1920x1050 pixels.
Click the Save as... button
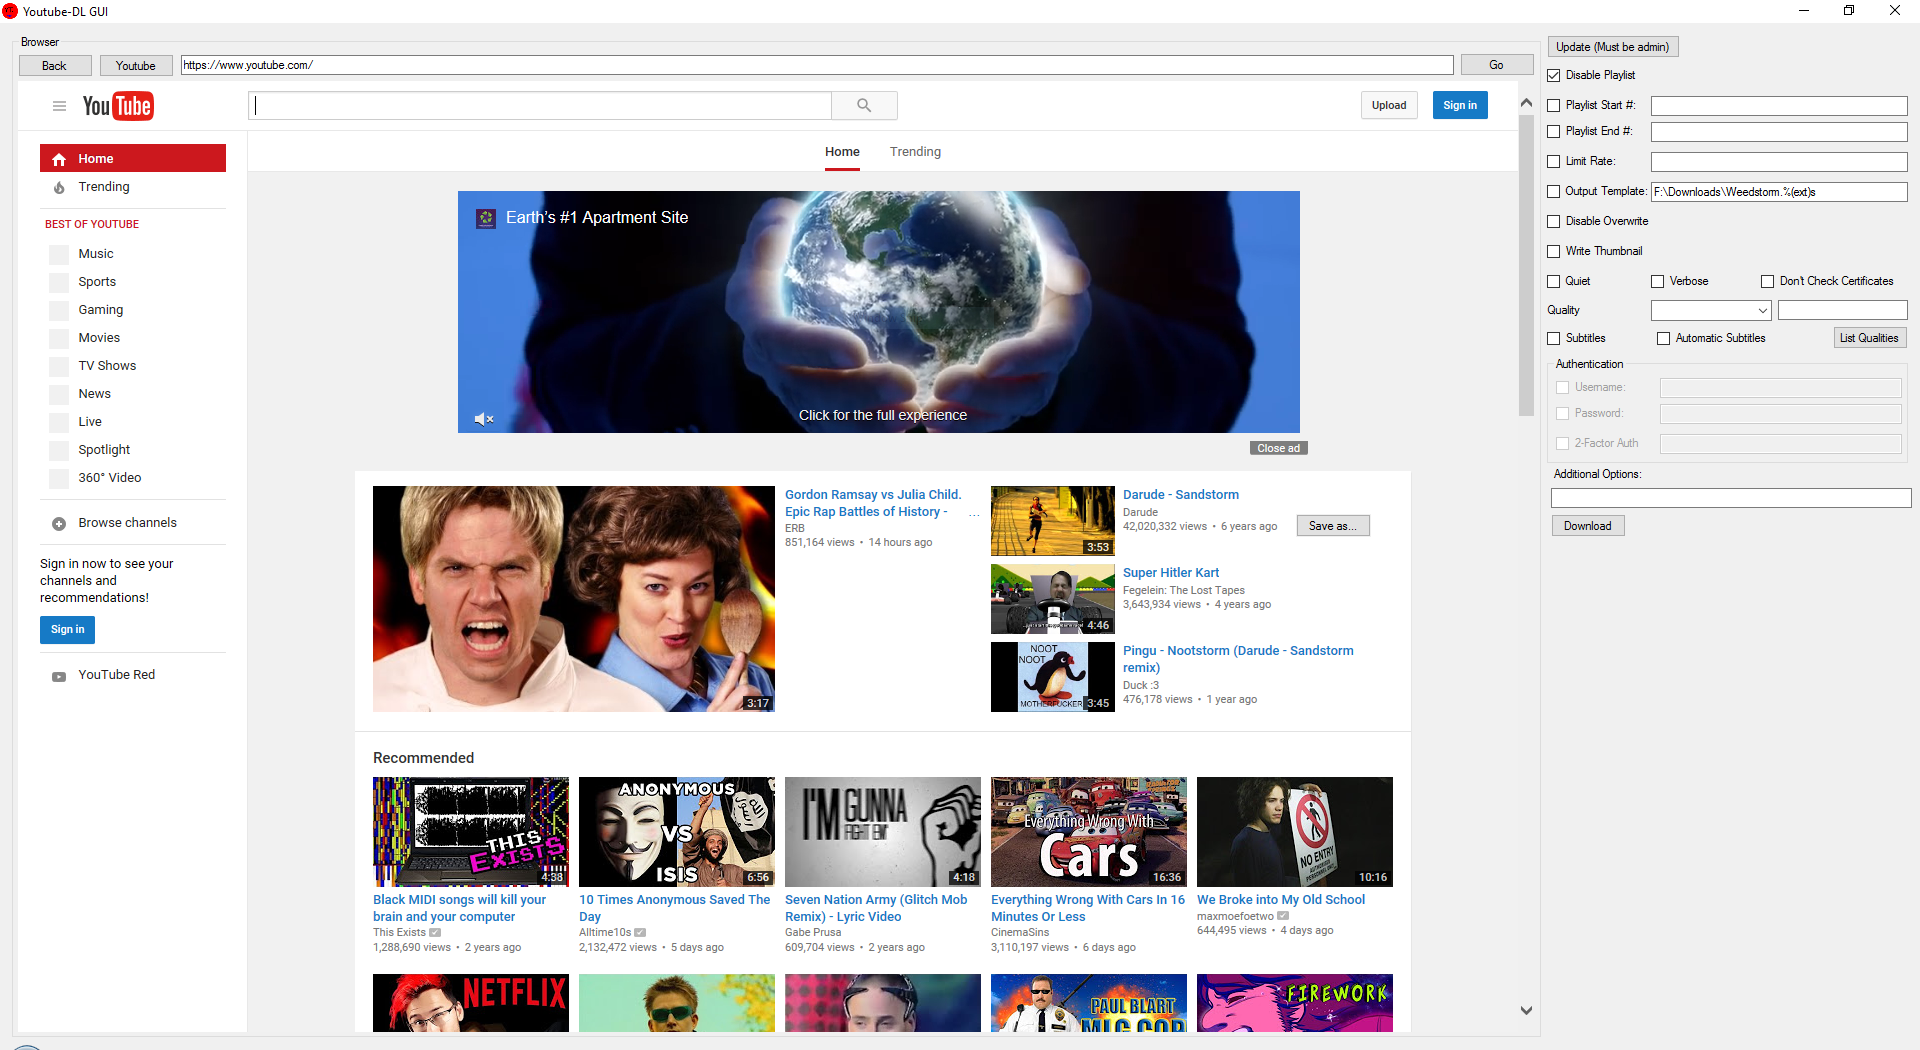pyautogui.click(x=1333, y=526)
